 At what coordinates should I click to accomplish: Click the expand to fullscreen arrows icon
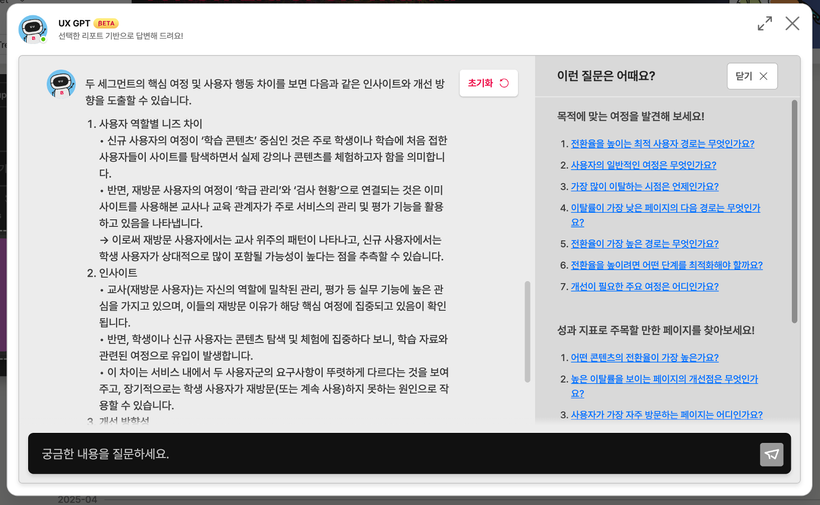tap(765, 23)
